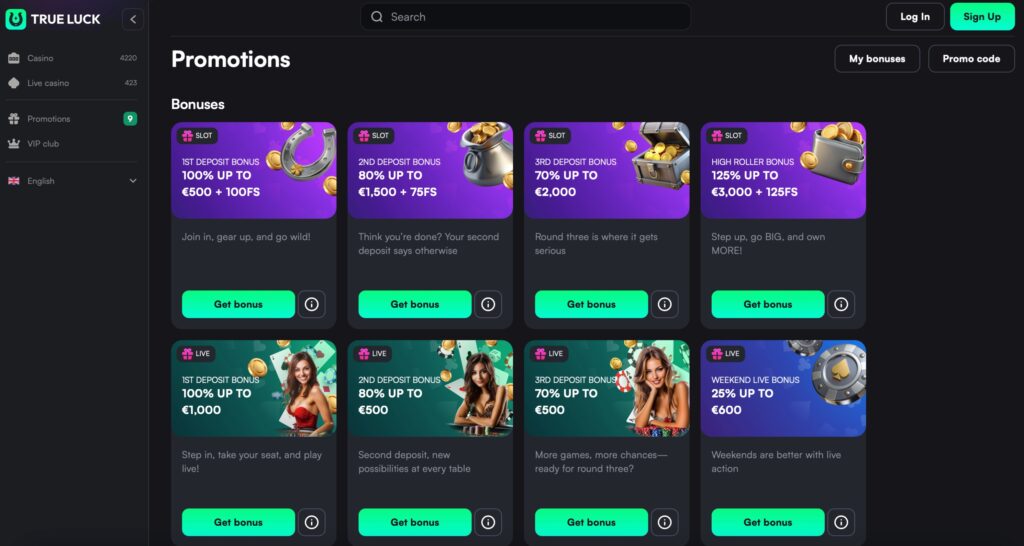View High Roller bonus info icon
The height and width of the screenshot is (546, 1024).
click(841, 304)
